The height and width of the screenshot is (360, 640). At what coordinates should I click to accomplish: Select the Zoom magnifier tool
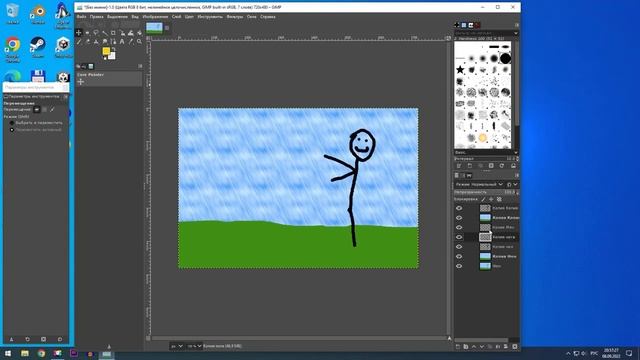pyautogui.click(x=140, y=42)
